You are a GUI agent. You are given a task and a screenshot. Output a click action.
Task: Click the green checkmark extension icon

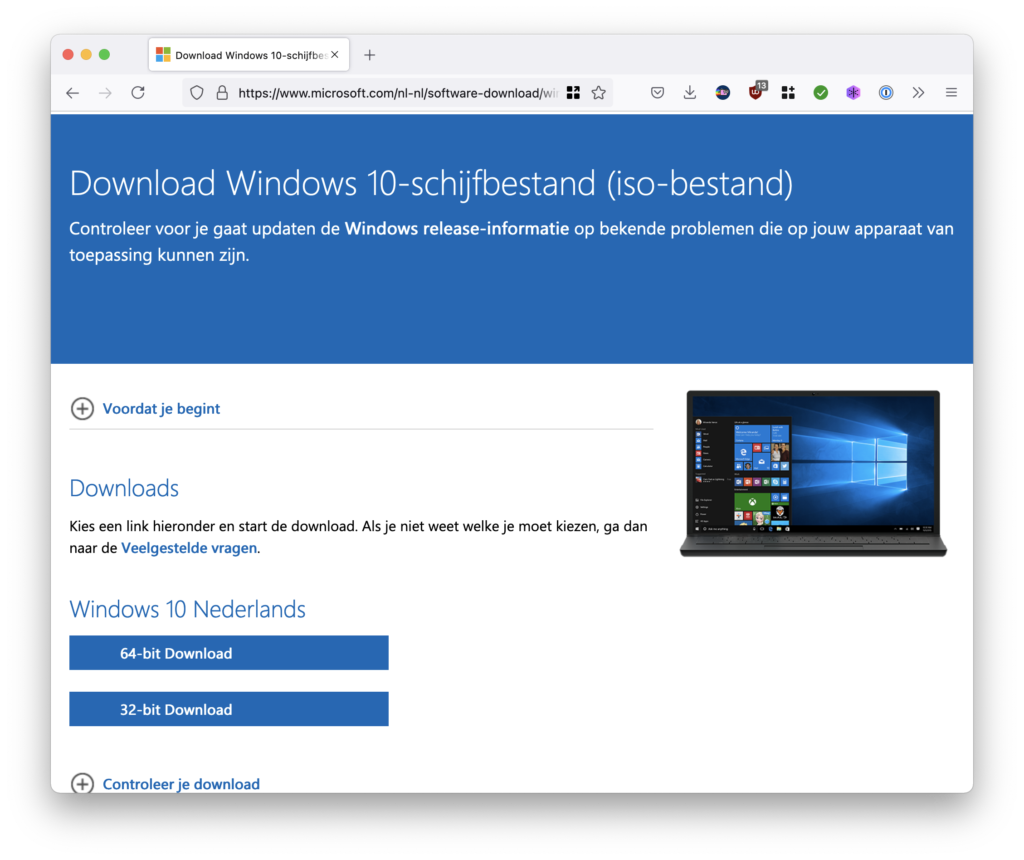[821, 93]
